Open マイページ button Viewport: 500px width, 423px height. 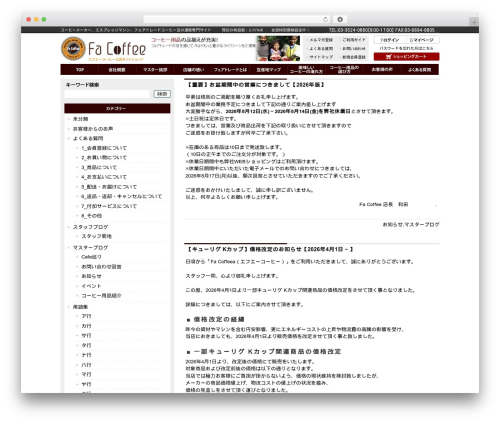click(422, 40)
